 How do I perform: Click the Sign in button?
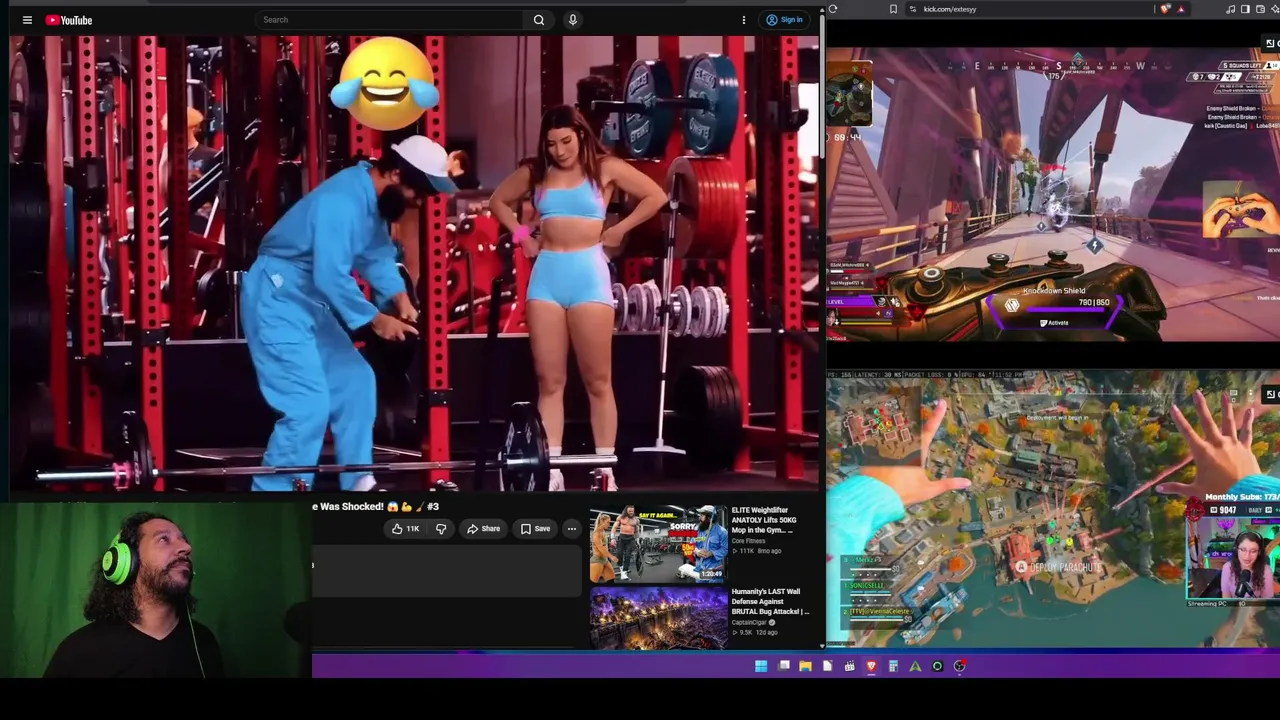tap(784, 20)
